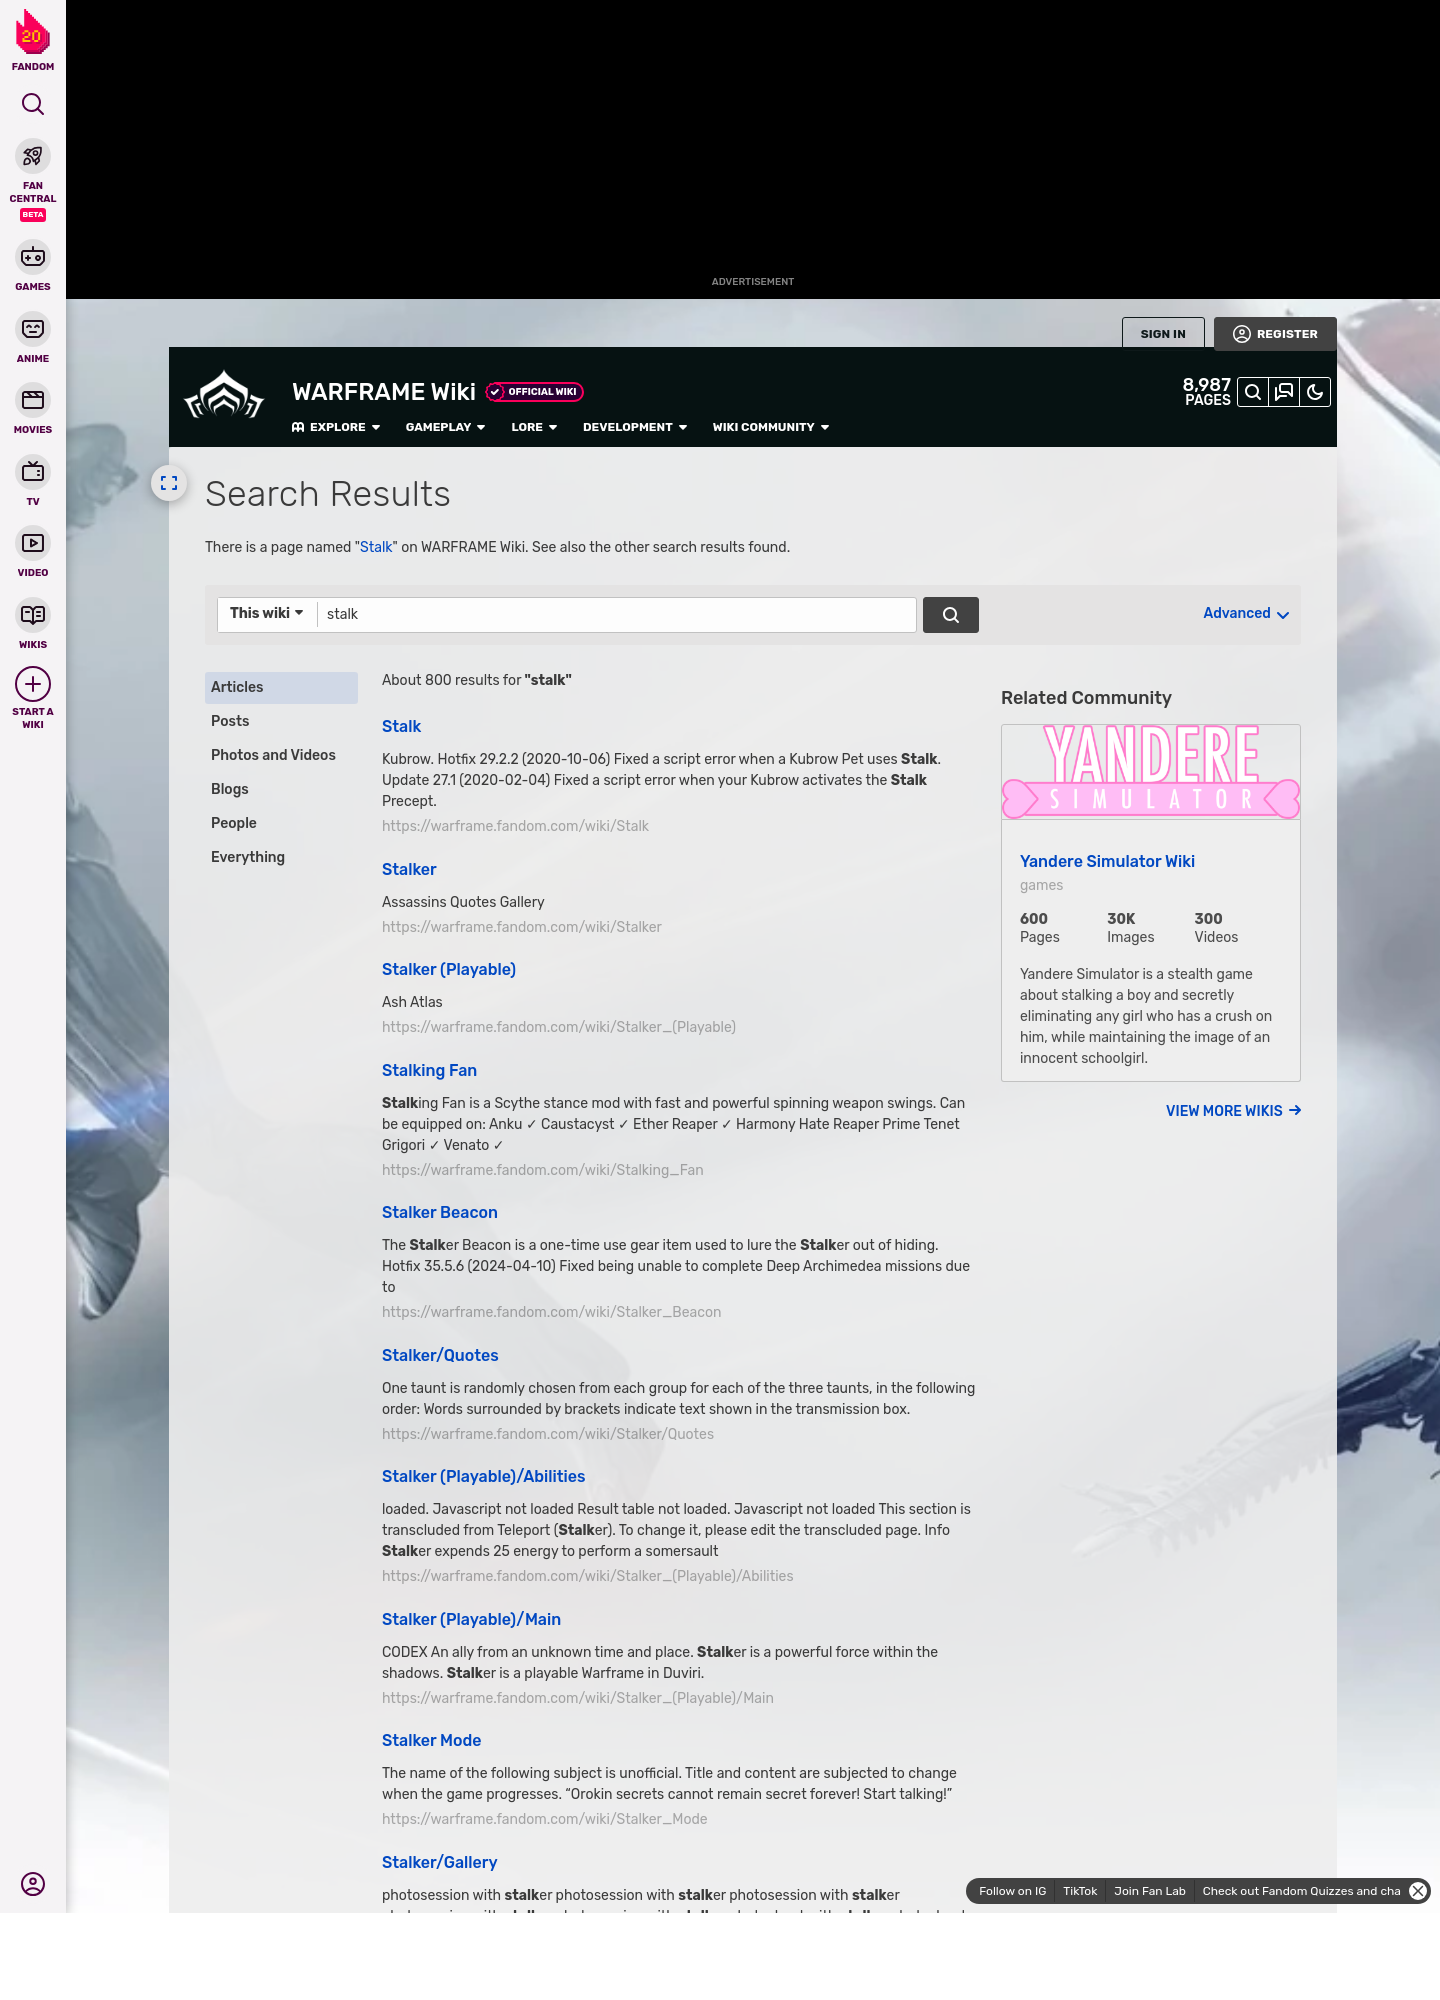The height and width of the screenshot is (2000, 1440).
Task: Open the Stalker Mode result
Action: click(x=432, y=1740)
